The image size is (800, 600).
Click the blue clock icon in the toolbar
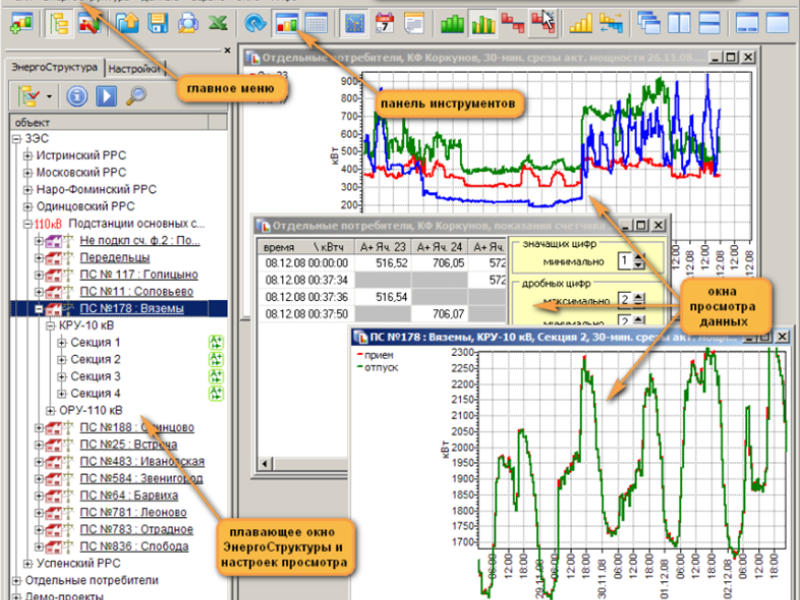pos(355,23)
